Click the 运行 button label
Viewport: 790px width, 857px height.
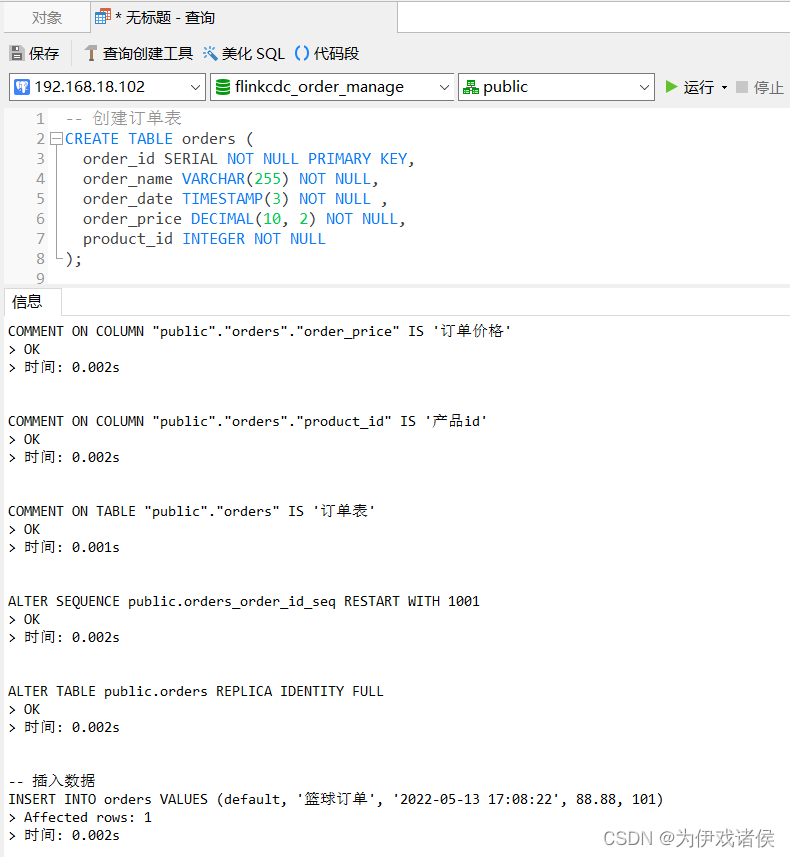pyautogui.click(x=699, y=87)
